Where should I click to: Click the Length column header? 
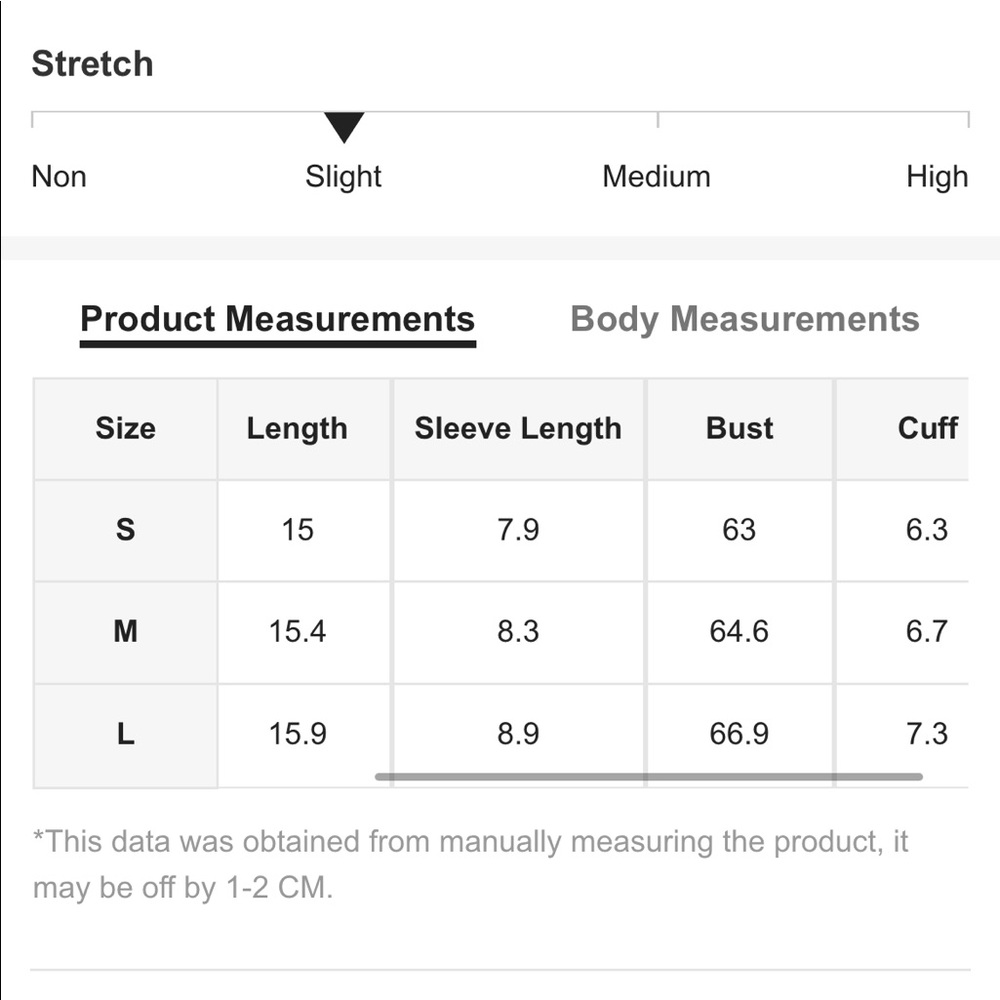pos(297,428)
